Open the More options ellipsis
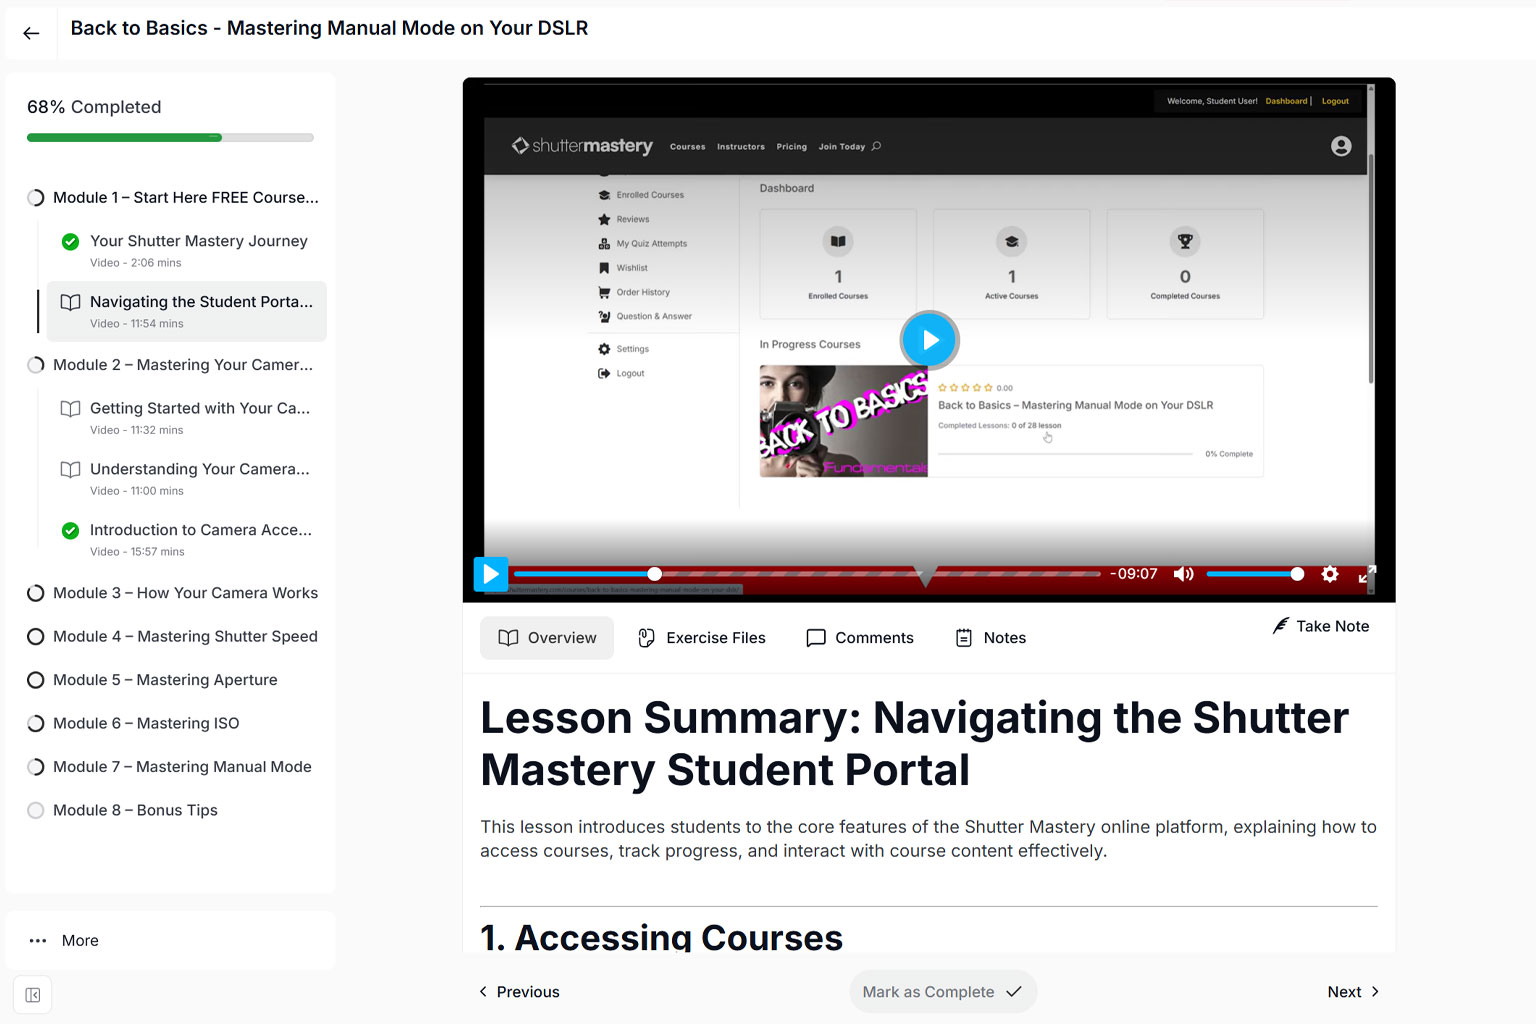The width and height of the screenshot is (1536, 1024). tap(38, 941)
